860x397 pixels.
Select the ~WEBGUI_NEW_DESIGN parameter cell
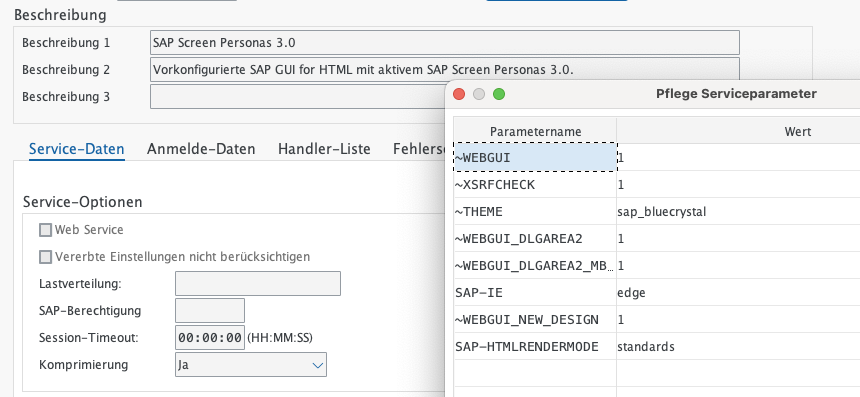point(535,319)
